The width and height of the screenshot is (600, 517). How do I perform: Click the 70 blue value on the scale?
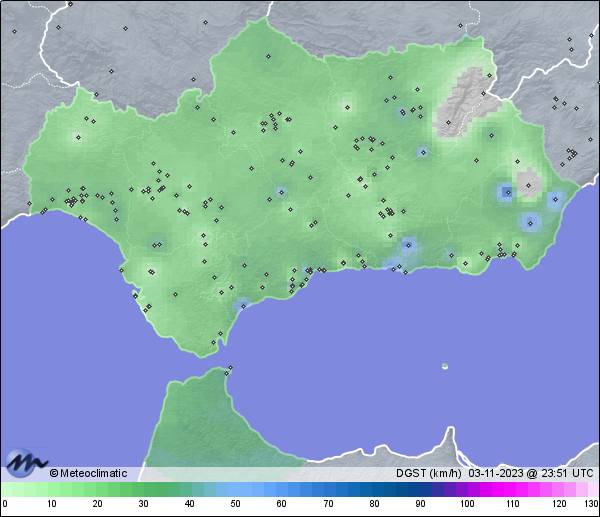[x=327, y=504]
